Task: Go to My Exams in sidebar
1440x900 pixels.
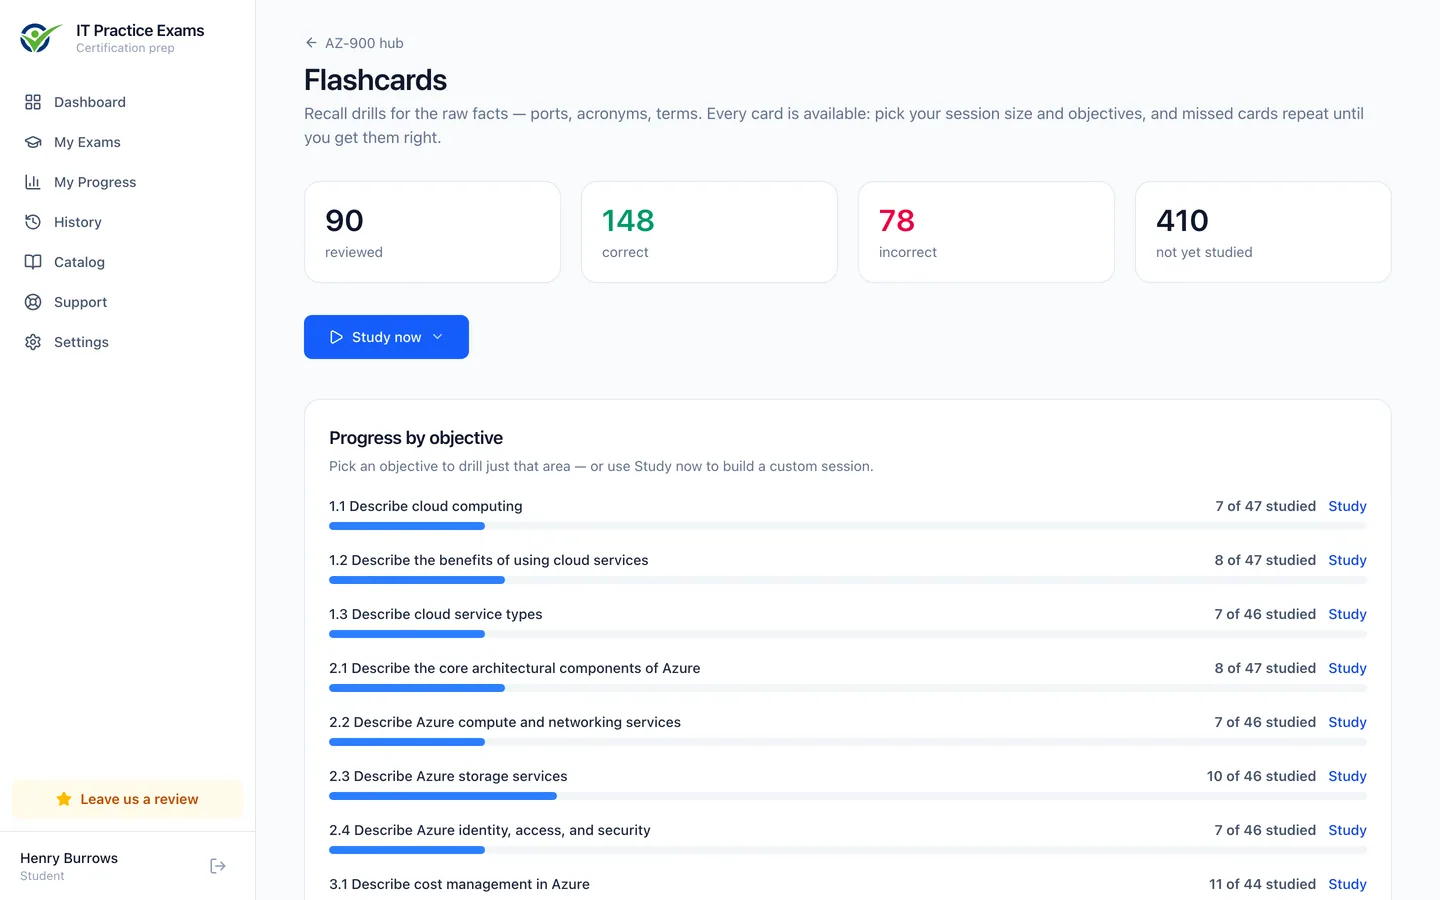Action: [128, 142]
